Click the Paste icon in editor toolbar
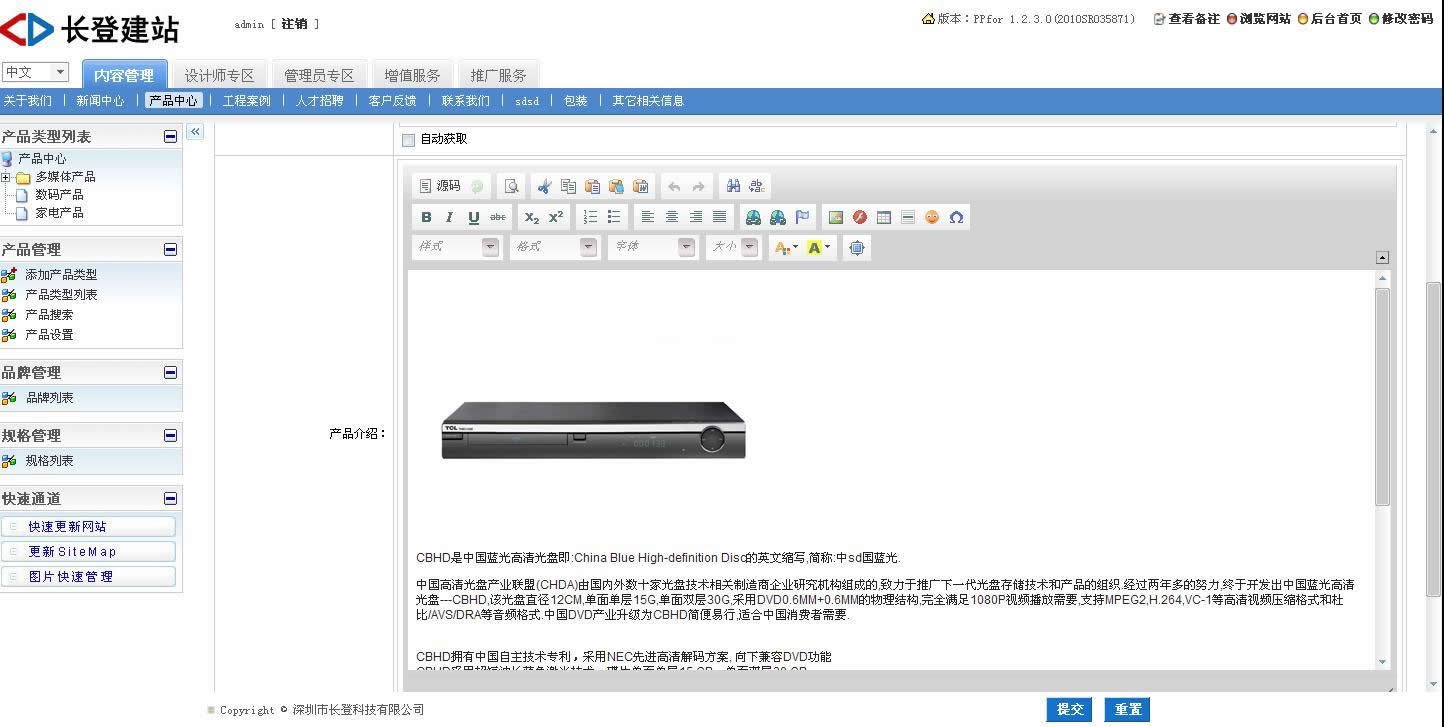Image resolution: width=1444 pixels, height=727 pixels. [592, 186]
